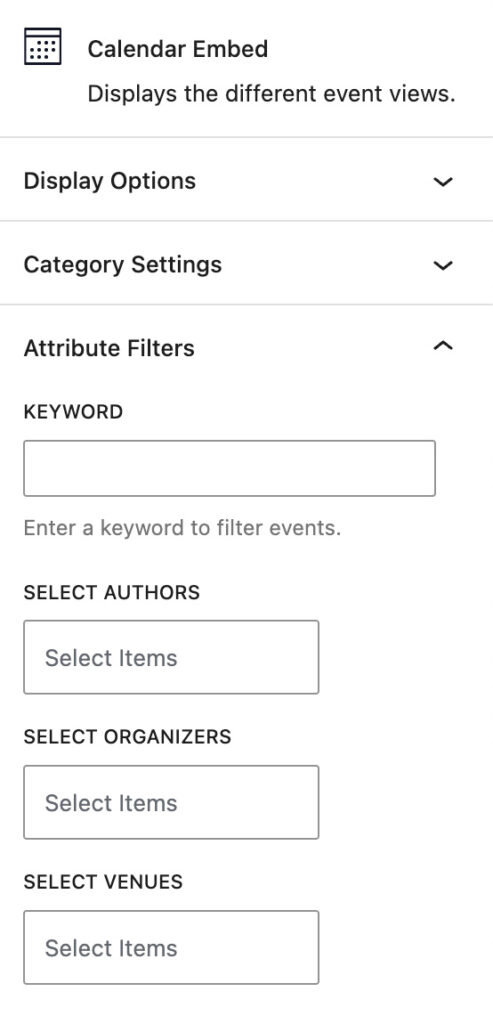Click 'Select Items' placeholder under Select Authors
493x1024 pixels.
coord(111,658)
